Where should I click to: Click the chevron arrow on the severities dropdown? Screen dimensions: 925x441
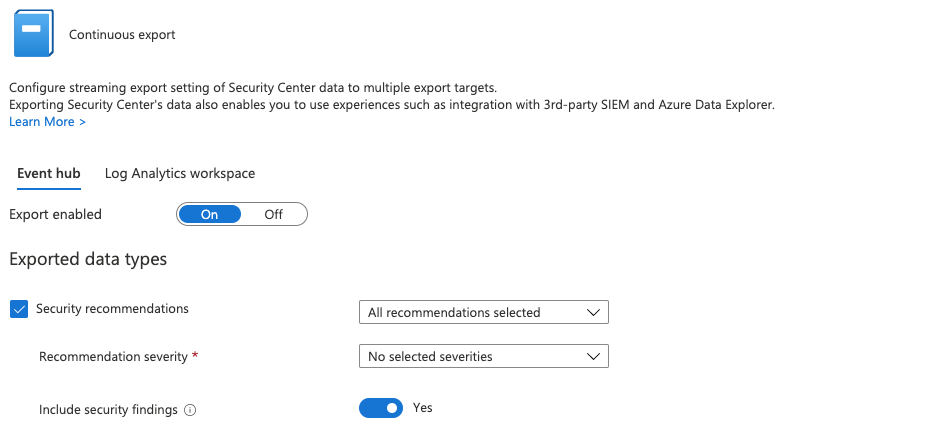(593, 356)
